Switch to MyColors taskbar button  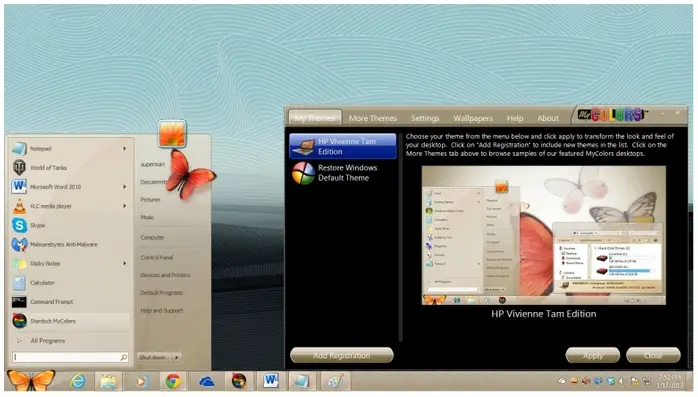click(x=239, y=381)
